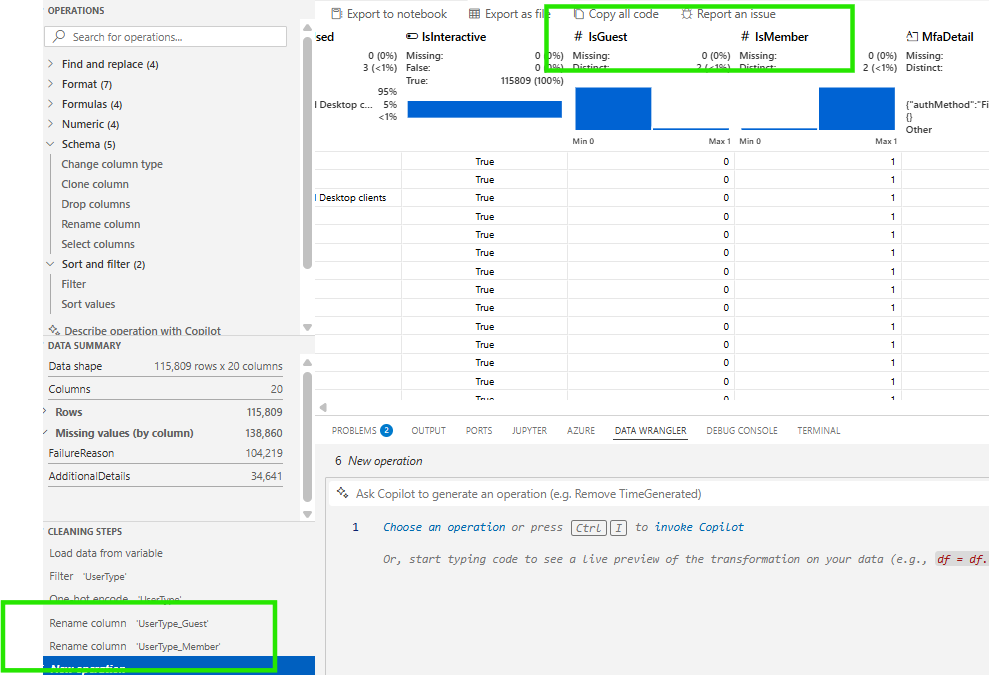The image size is (989, 675).
Task: Click the Export to notebook icon
Action: [x=337, y=14]
